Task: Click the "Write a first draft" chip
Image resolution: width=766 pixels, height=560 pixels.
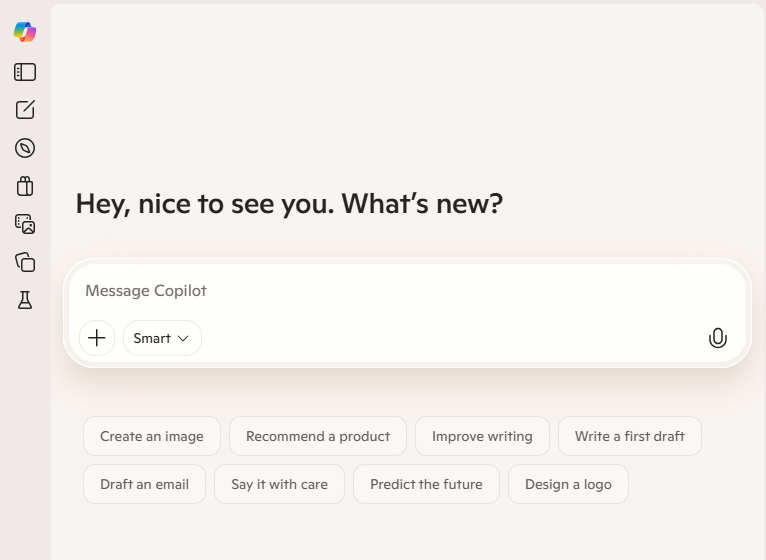Action: tap(630, 436)
